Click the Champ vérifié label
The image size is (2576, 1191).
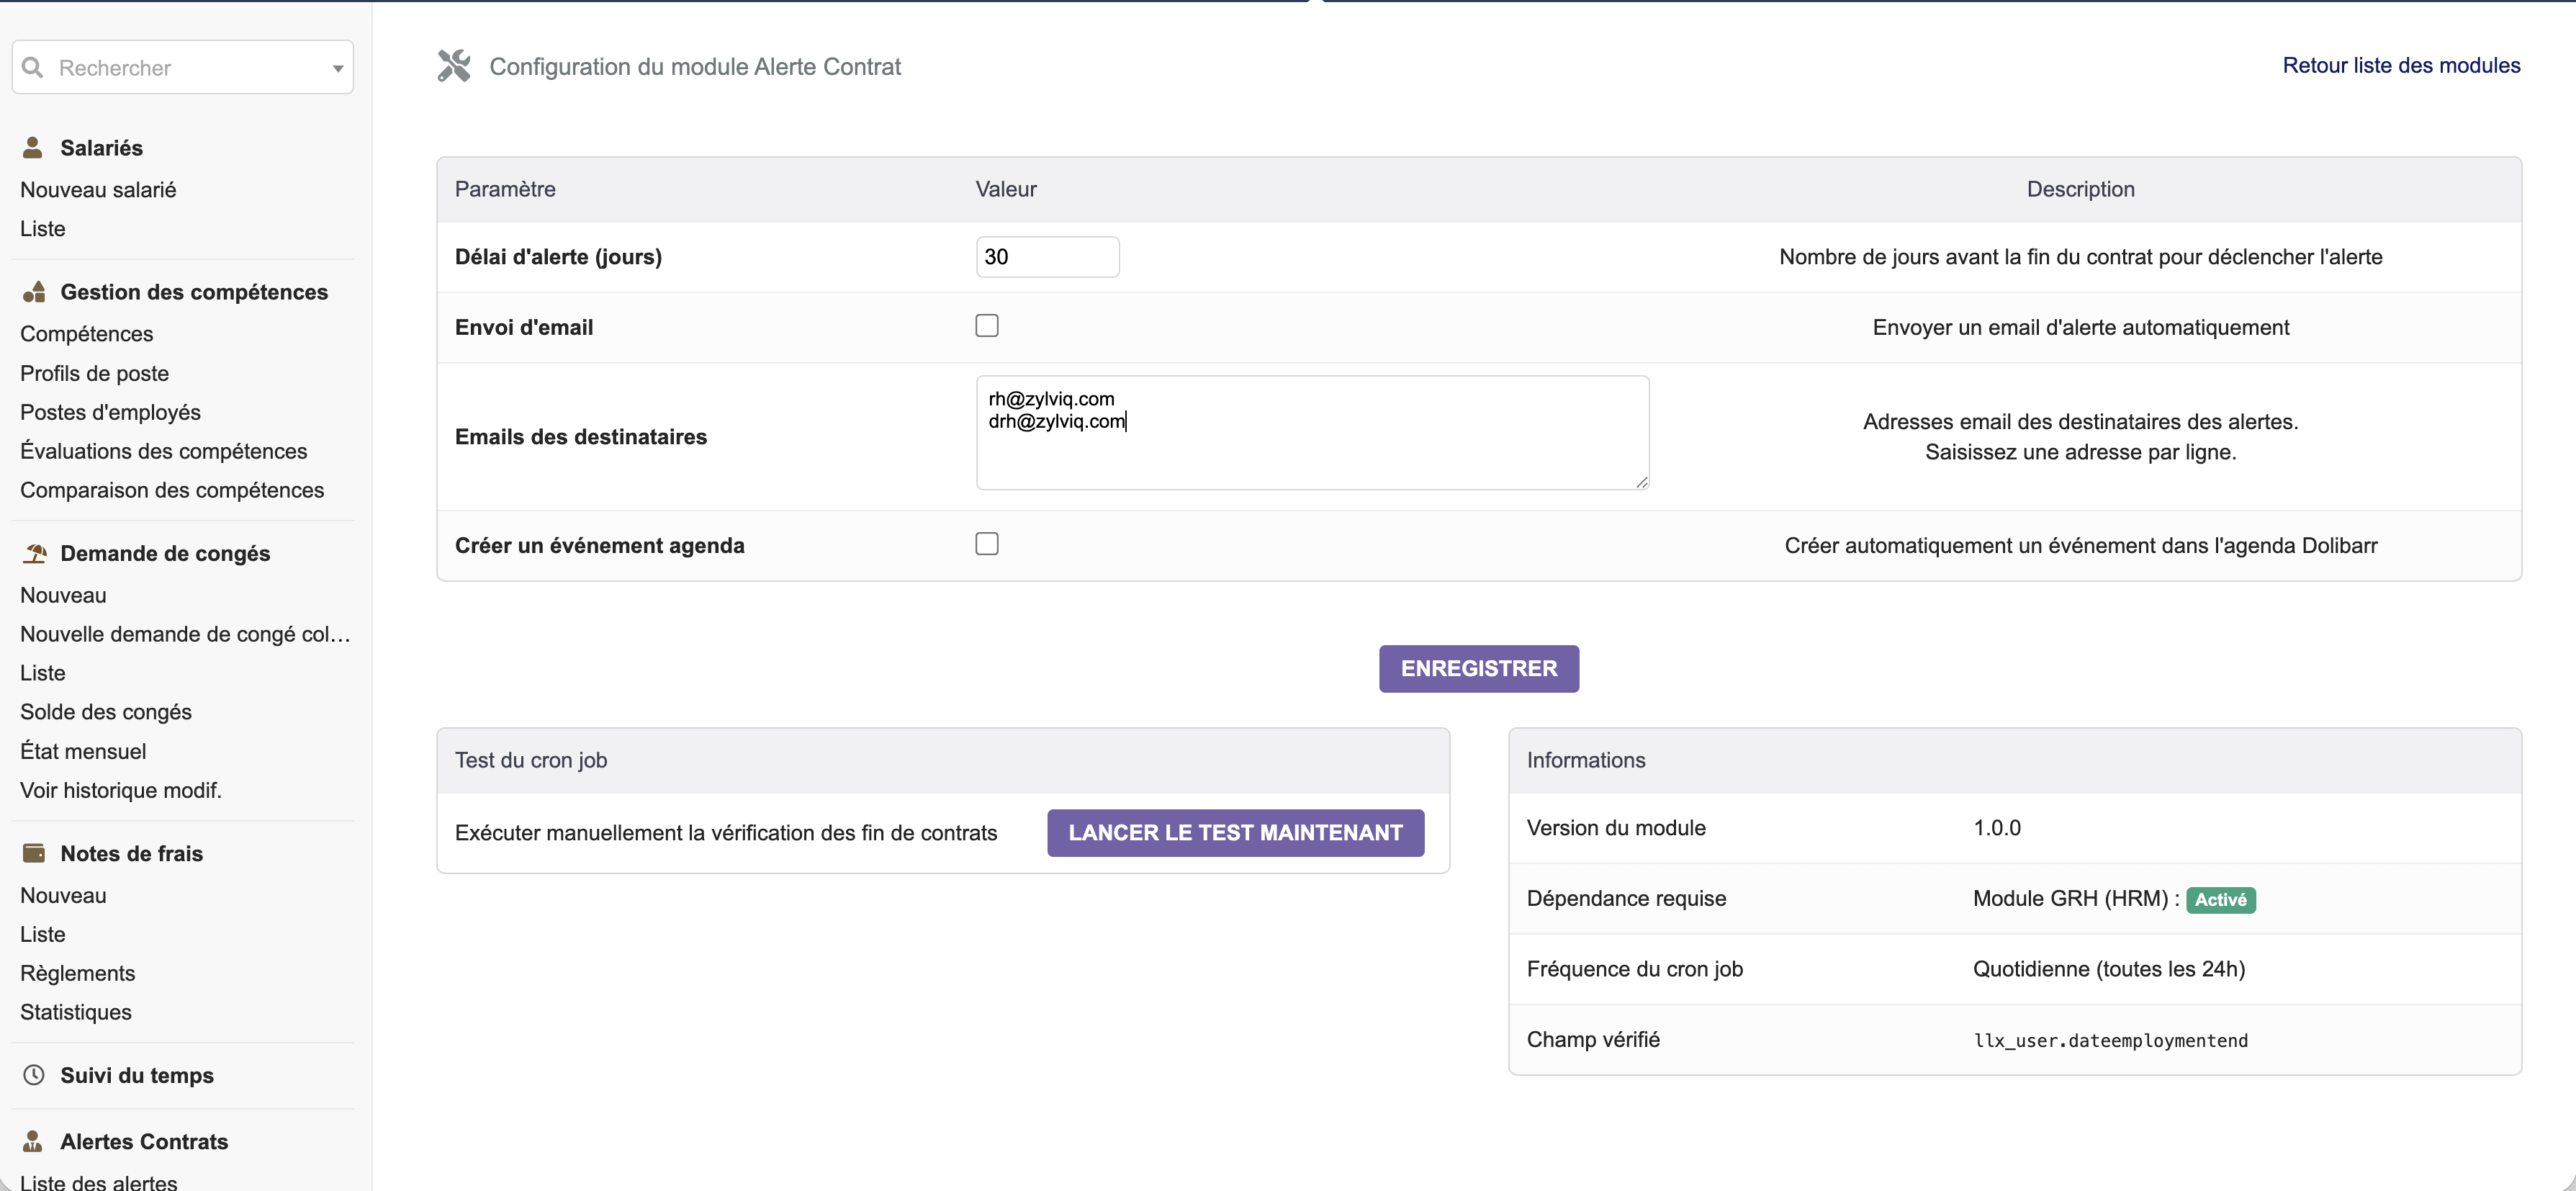pyautogui.click(x=1593, y=1039)
